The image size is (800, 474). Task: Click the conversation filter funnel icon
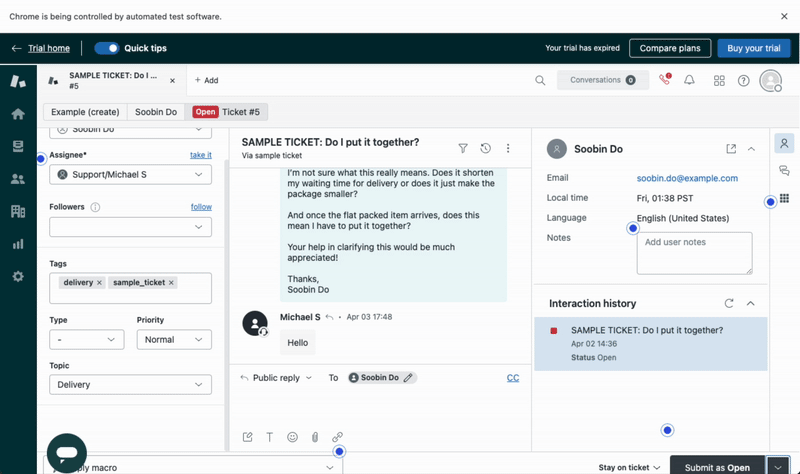463,148
